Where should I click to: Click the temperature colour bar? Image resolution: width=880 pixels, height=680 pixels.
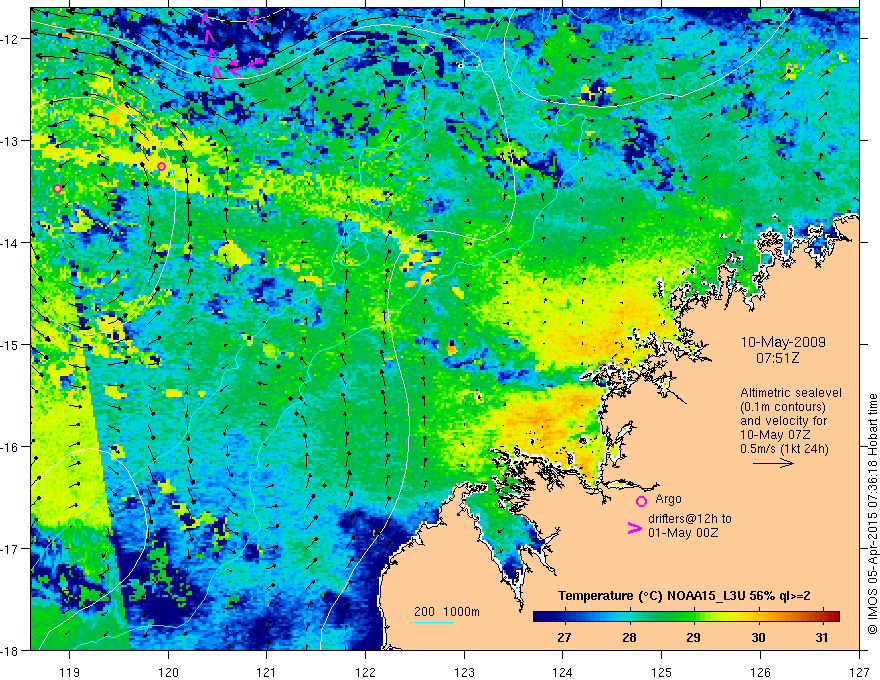click(x=686, y=616)
